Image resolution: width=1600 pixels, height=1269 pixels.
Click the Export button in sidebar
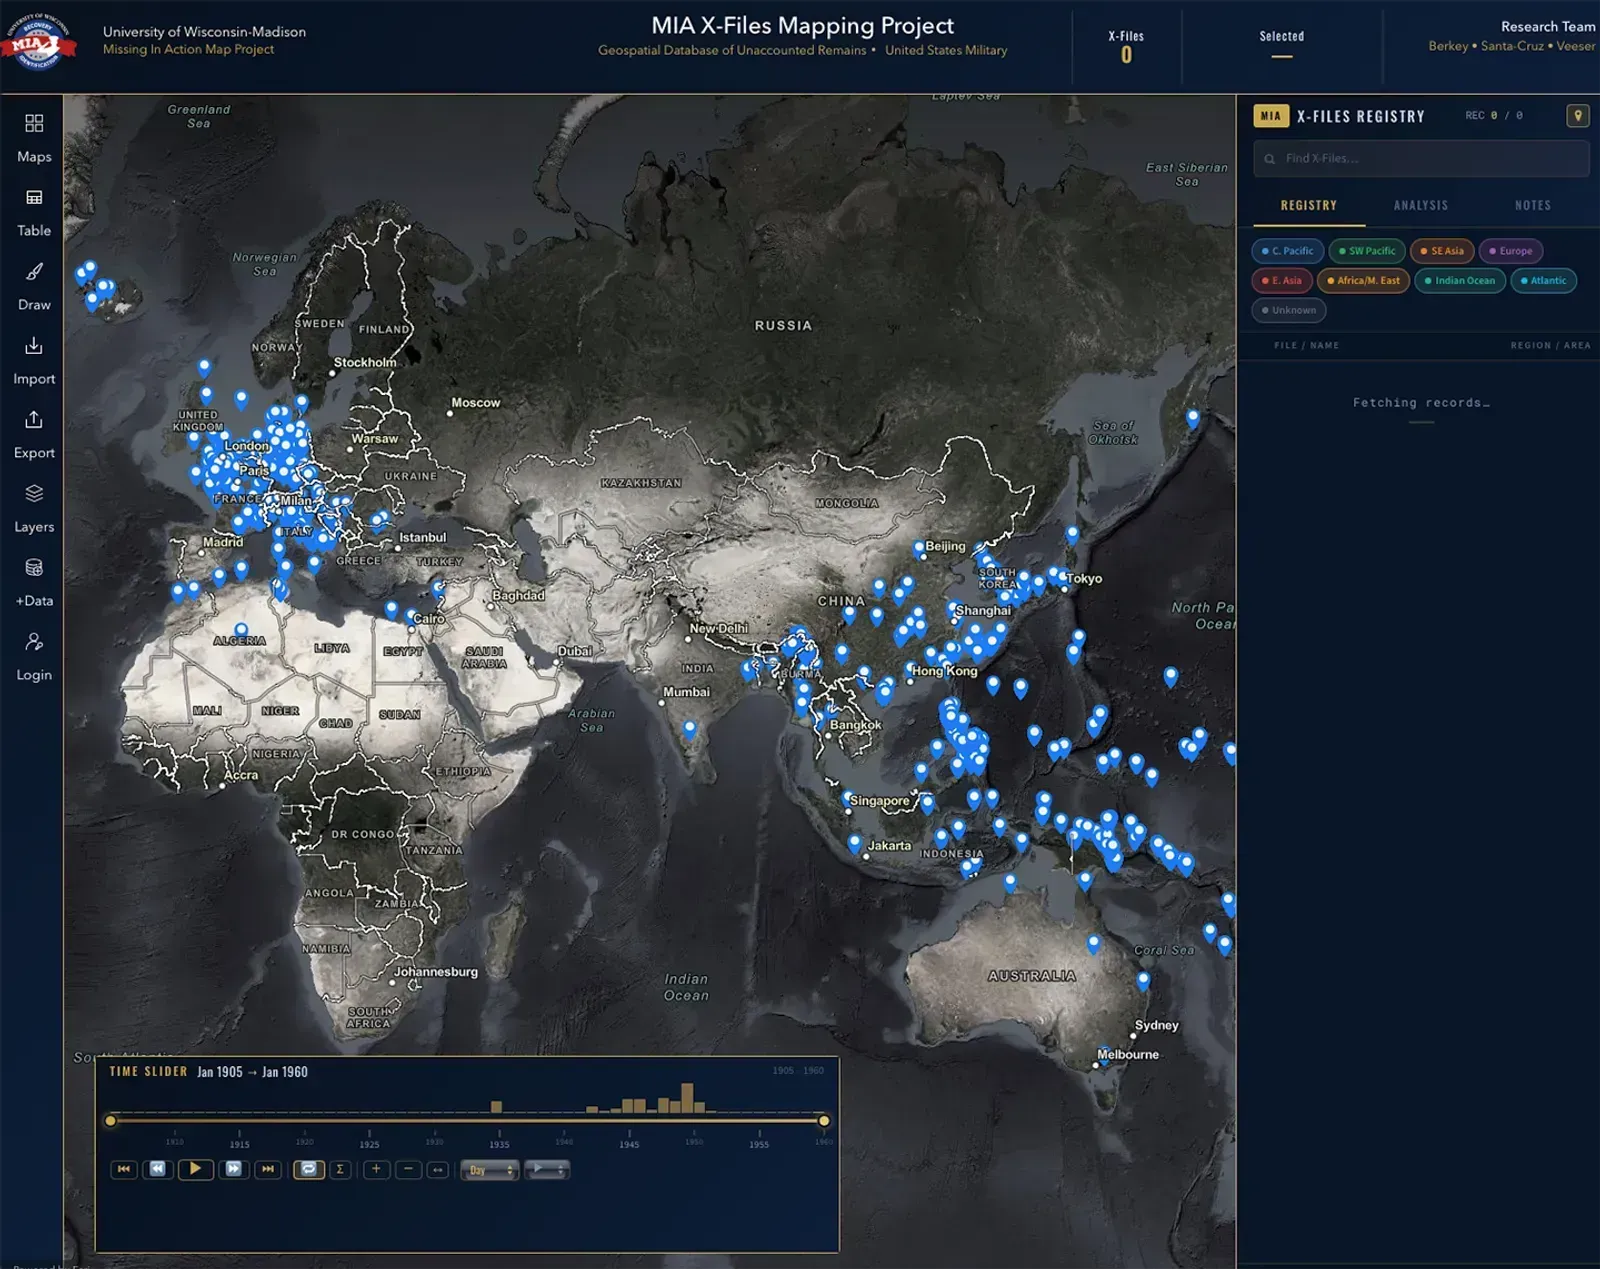click(x=34, y=433)
